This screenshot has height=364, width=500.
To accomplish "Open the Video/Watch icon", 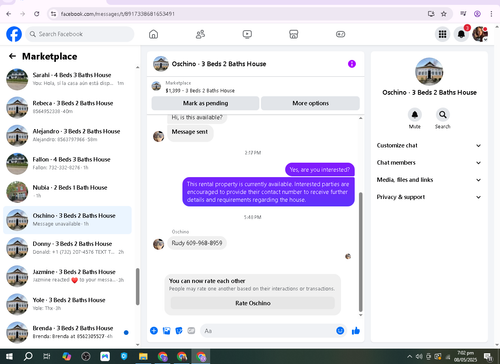I will pyautogui.click(x=247, y=34).
